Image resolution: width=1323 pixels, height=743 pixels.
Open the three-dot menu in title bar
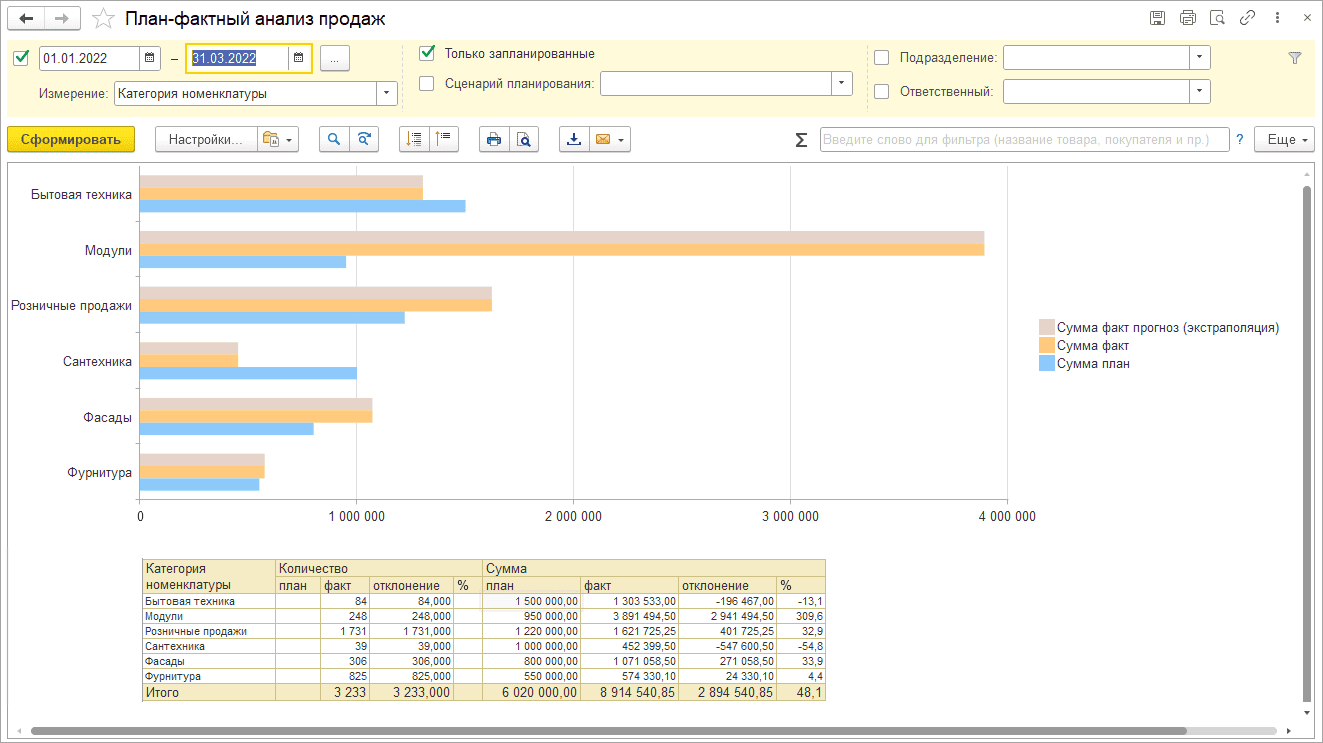point(1277,18)
